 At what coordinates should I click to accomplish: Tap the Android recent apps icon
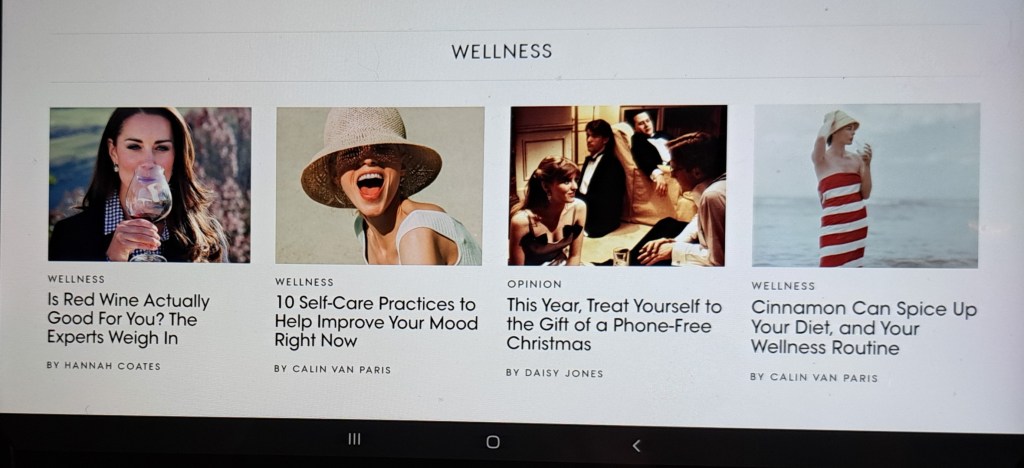coord(355,439)
